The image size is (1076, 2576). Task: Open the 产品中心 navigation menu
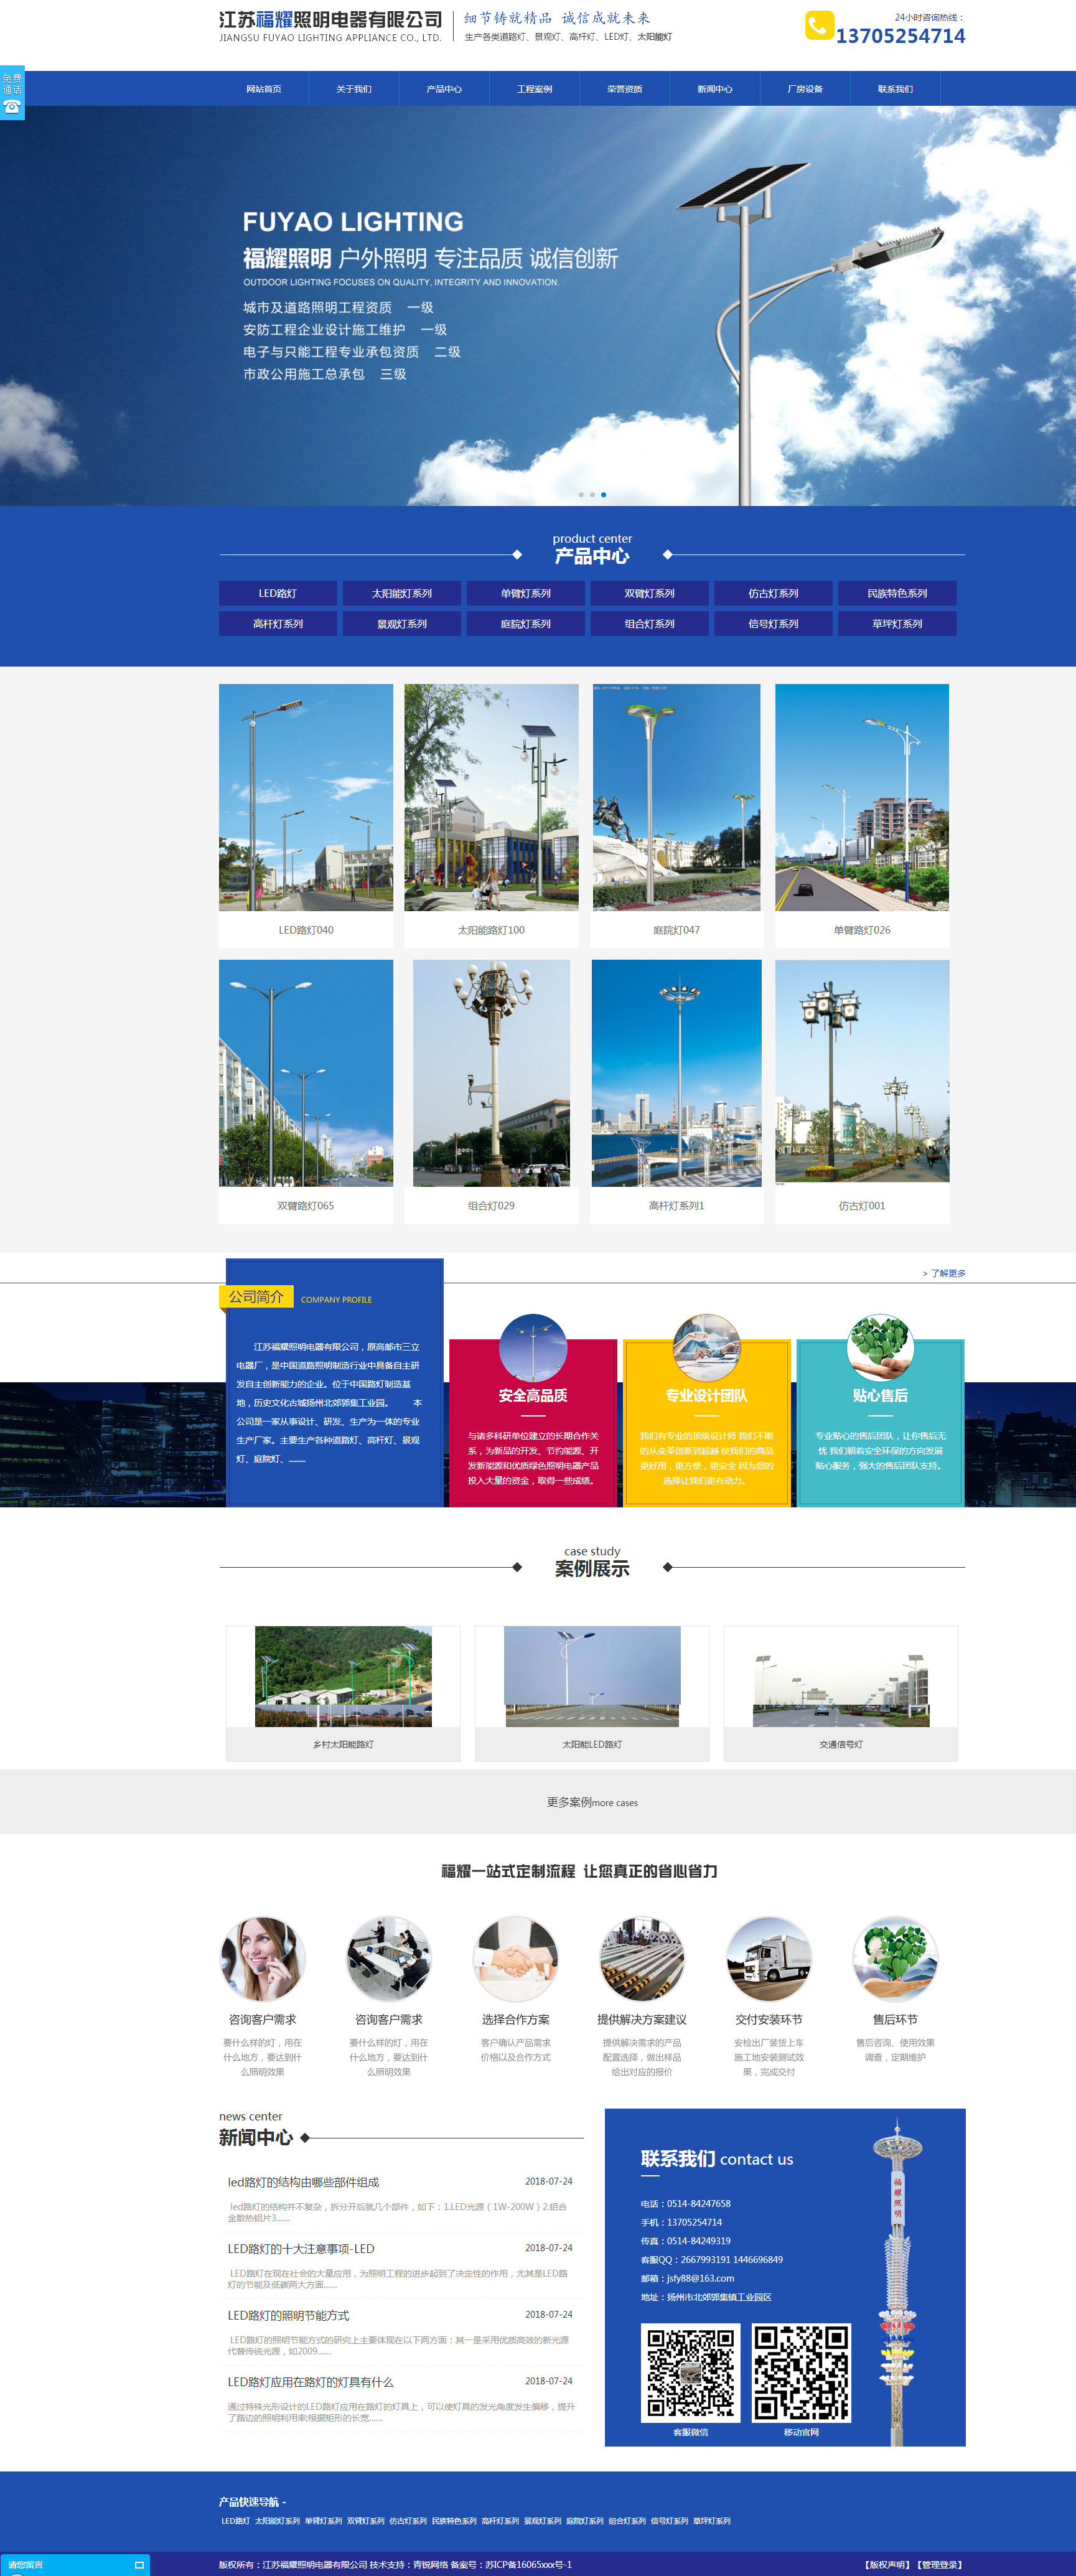(x=444, y=89)
